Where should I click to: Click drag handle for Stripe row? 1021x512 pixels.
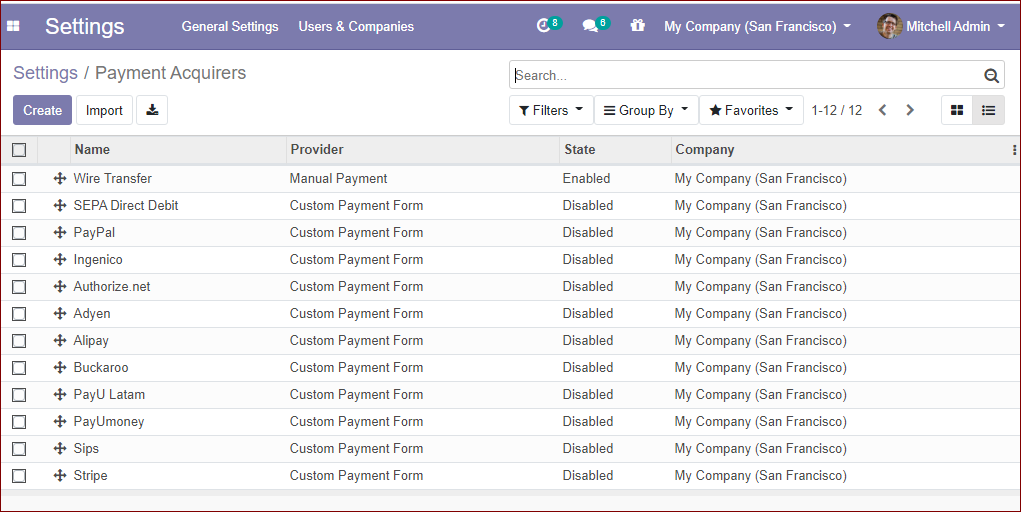[x=60, y=476]
